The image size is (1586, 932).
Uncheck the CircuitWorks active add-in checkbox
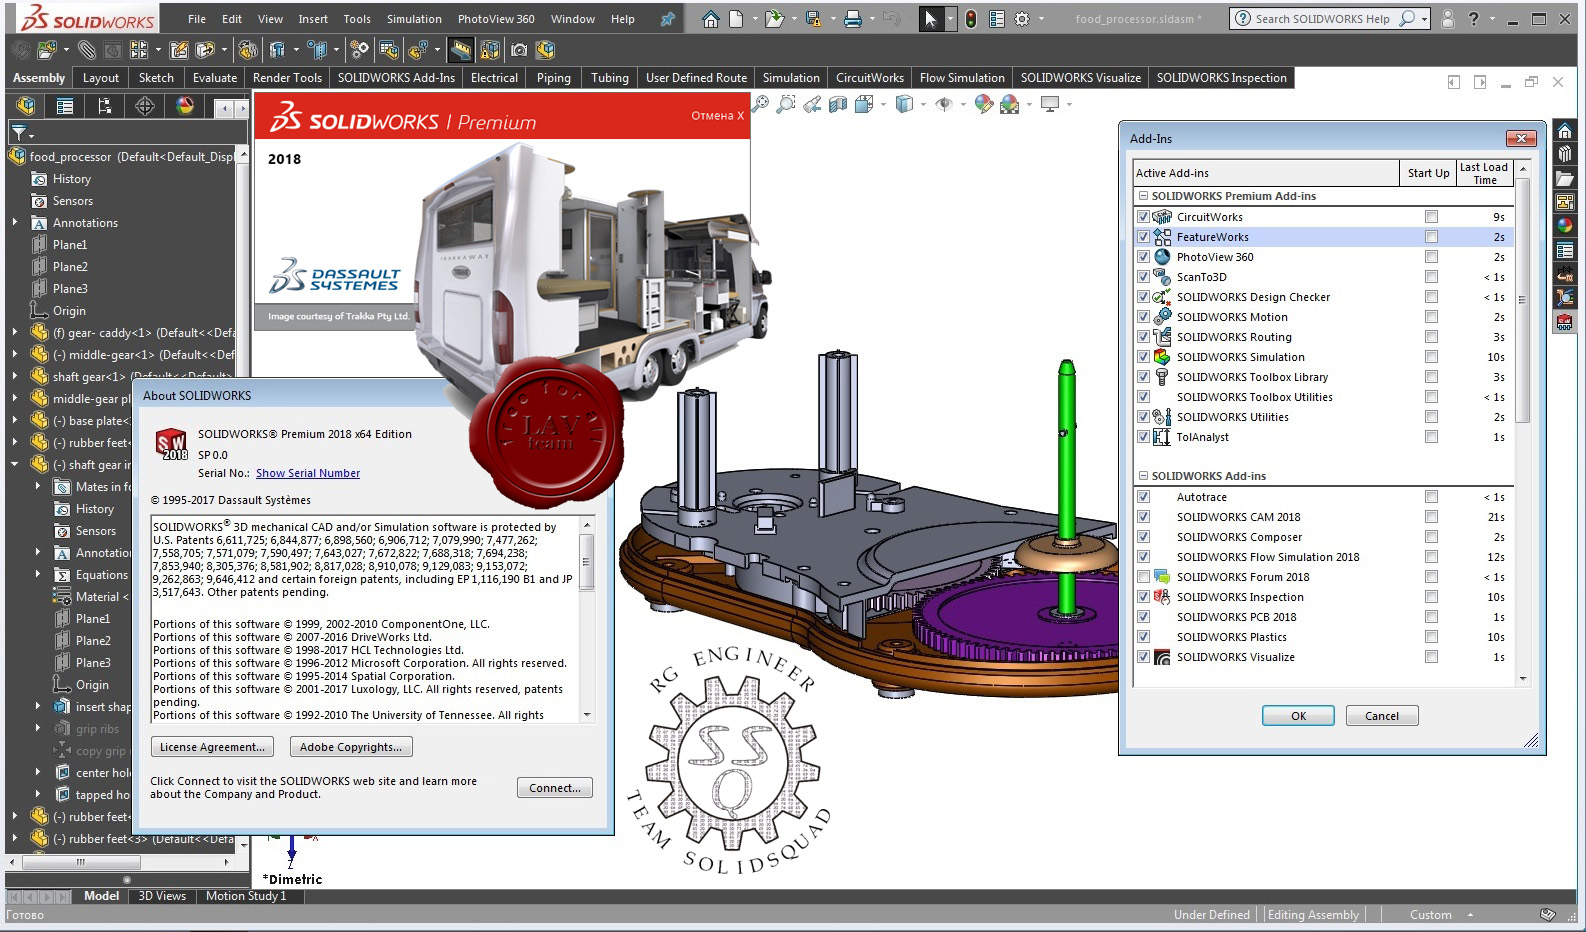[x=1143, y=217]
